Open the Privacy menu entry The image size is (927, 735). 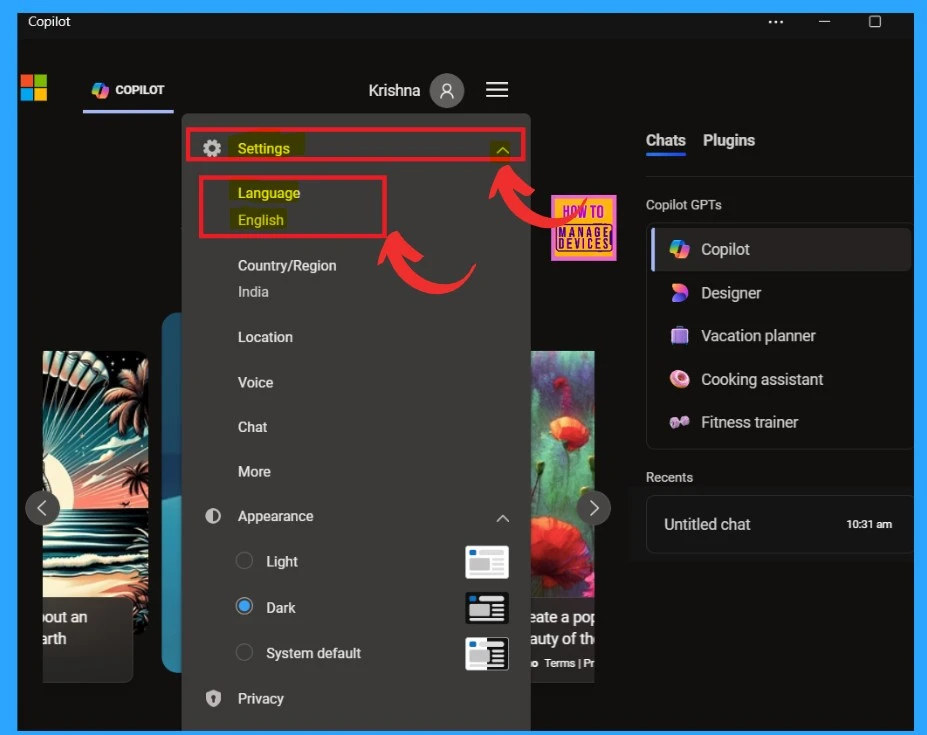click(x=261, y=698)
